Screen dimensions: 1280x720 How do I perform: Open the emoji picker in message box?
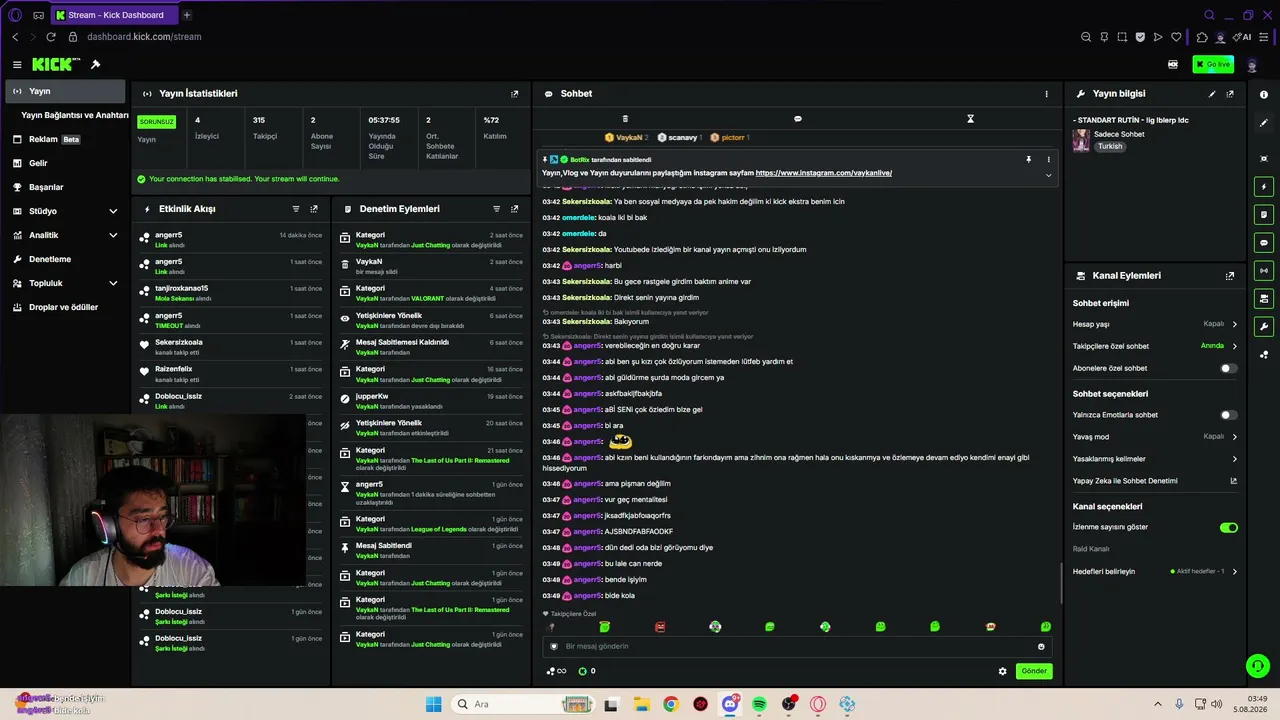[x=1041, y=646]
